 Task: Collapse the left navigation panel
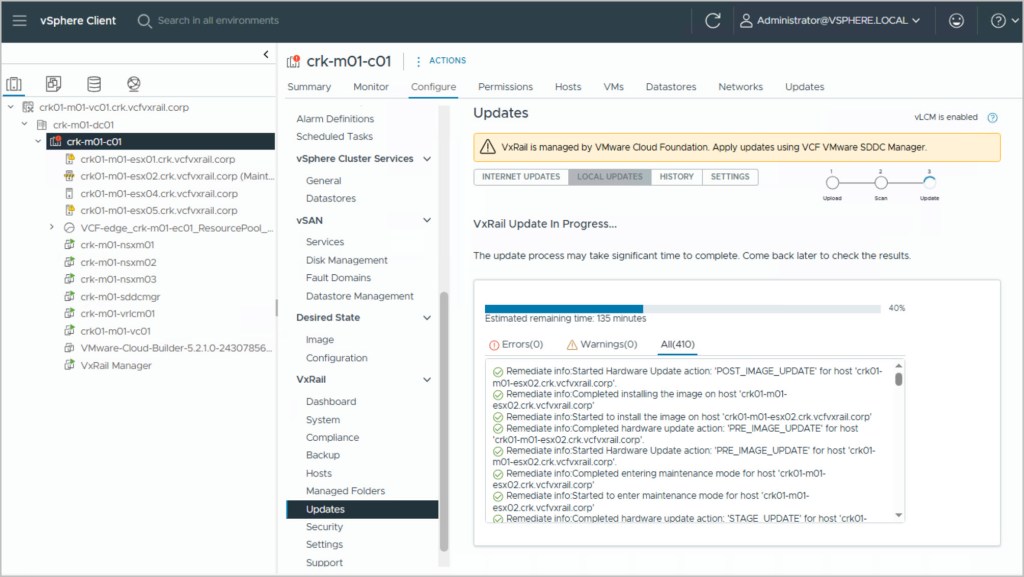[x=266, y=55]
